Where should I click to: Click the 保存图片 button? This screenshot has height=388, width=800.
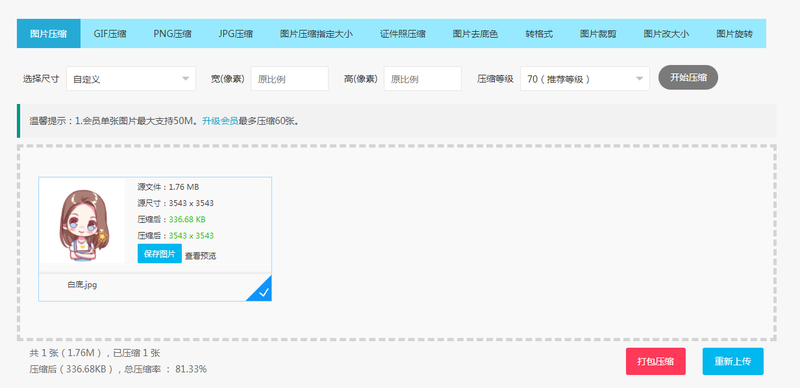[x=160, y=254]
